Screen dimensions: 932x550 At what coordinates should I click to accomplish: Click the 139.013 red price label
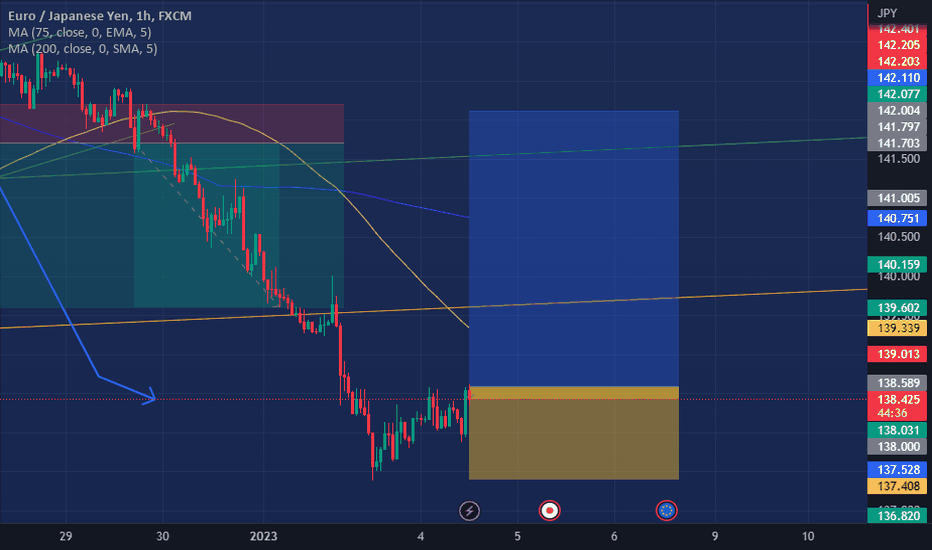tap(898, 354)
